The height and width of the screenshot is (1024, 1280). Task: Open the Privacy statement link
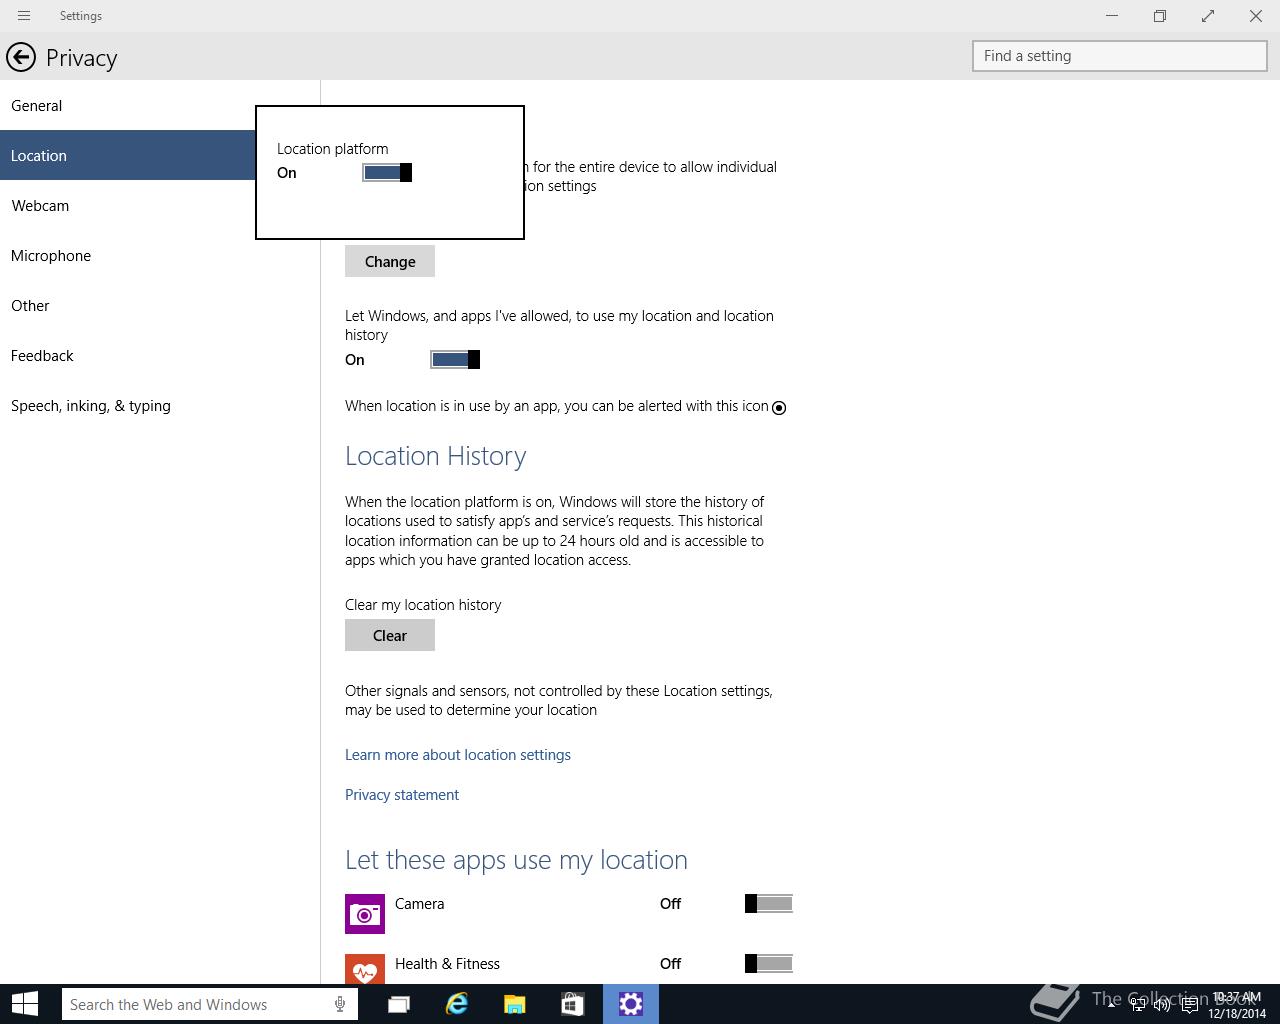pos(402,795)
